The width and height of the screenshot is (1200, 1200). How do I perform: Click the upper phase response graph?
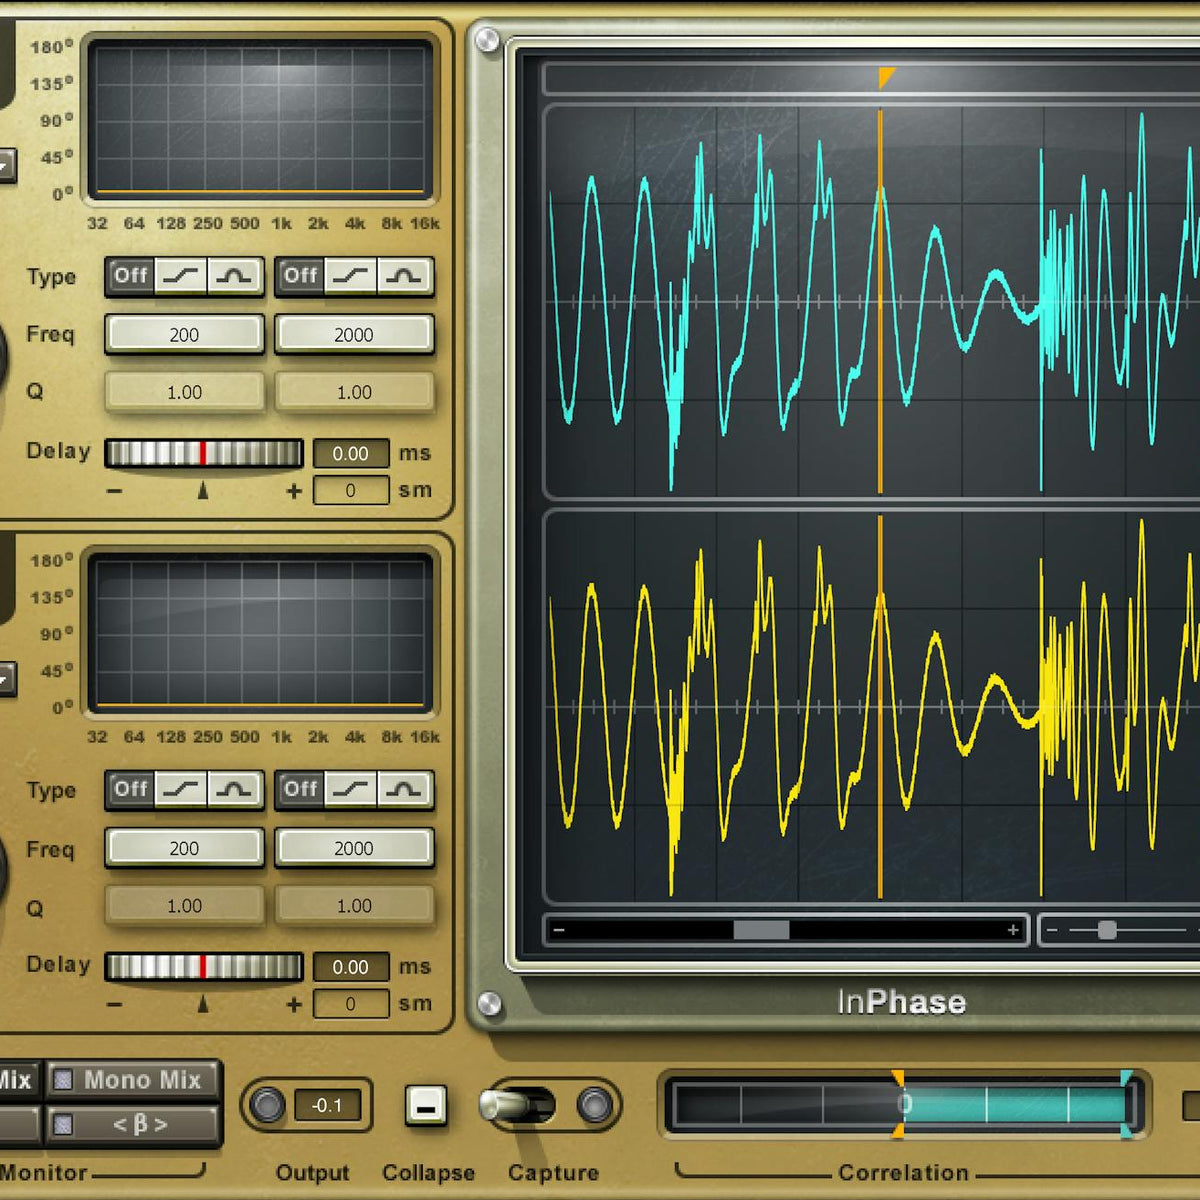click(x=260, y=119)
